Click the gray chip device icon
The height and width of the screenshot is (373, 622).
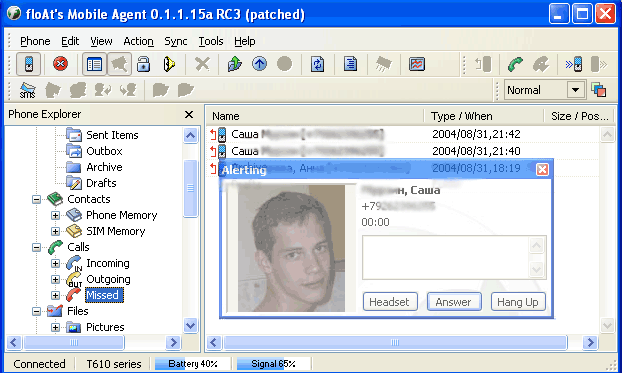(x=383, y=64)
